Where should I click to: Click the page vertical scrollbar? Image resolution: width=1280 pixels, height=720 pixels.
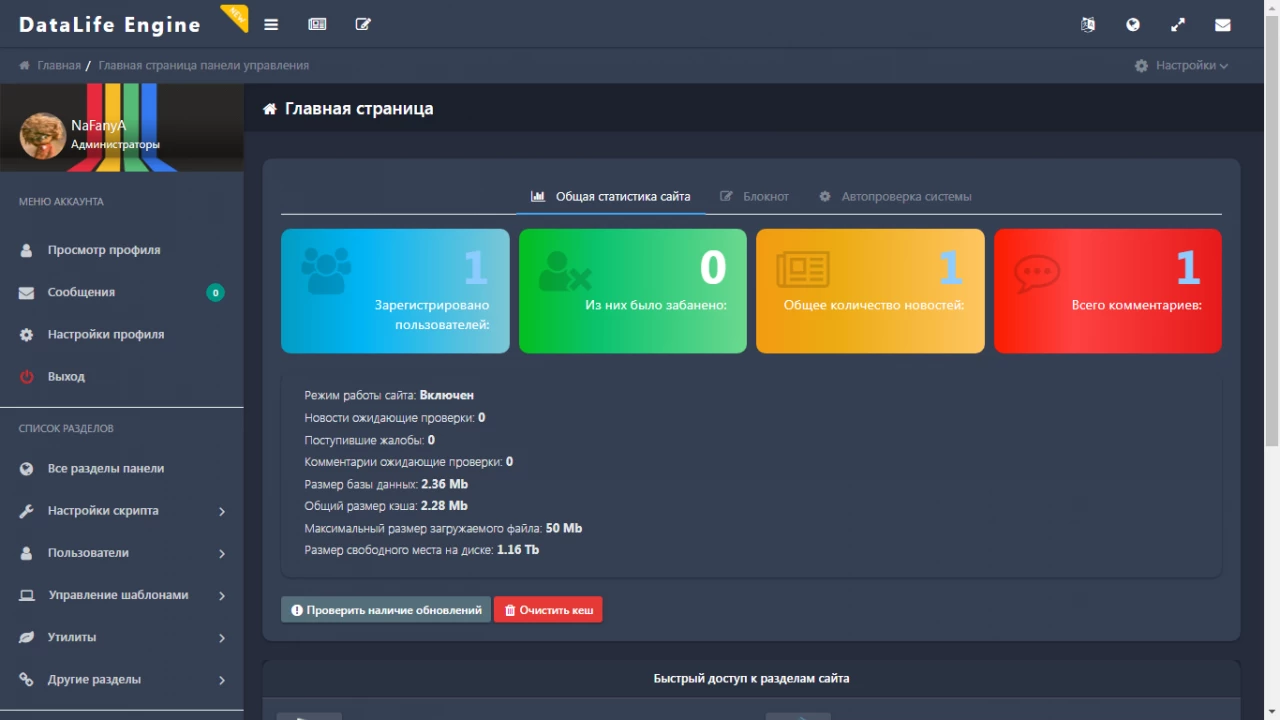coord(1272,230)
